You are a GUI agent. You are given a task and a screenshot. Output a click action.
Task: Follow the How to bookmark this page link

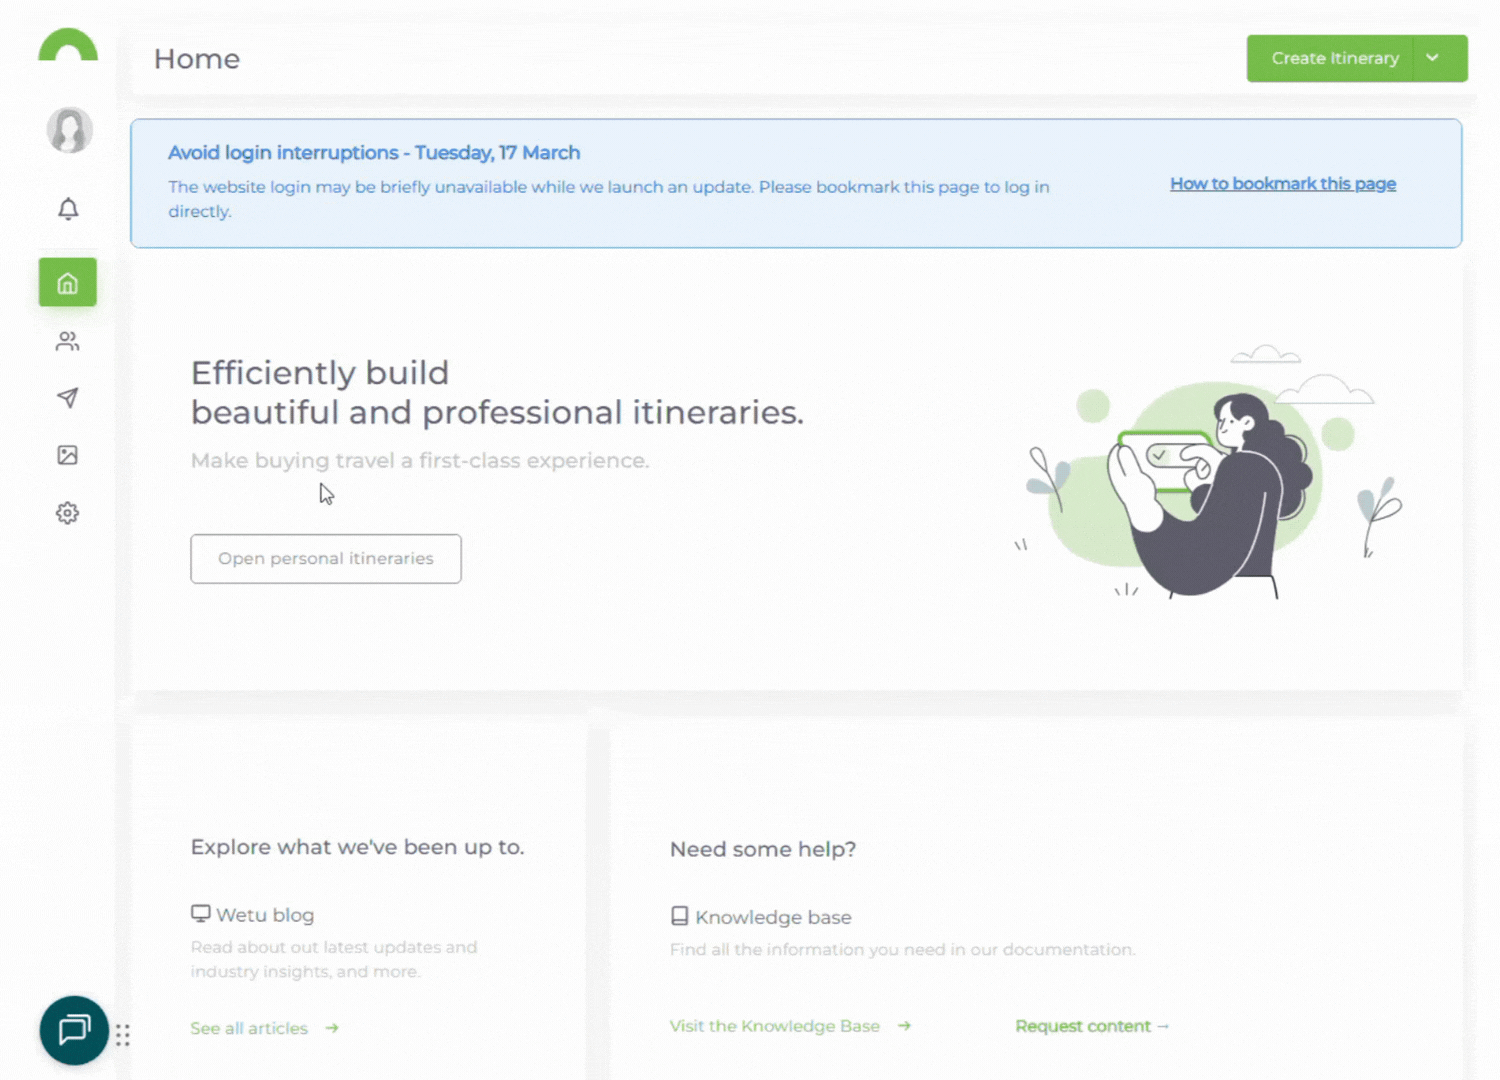[1283, 183]
